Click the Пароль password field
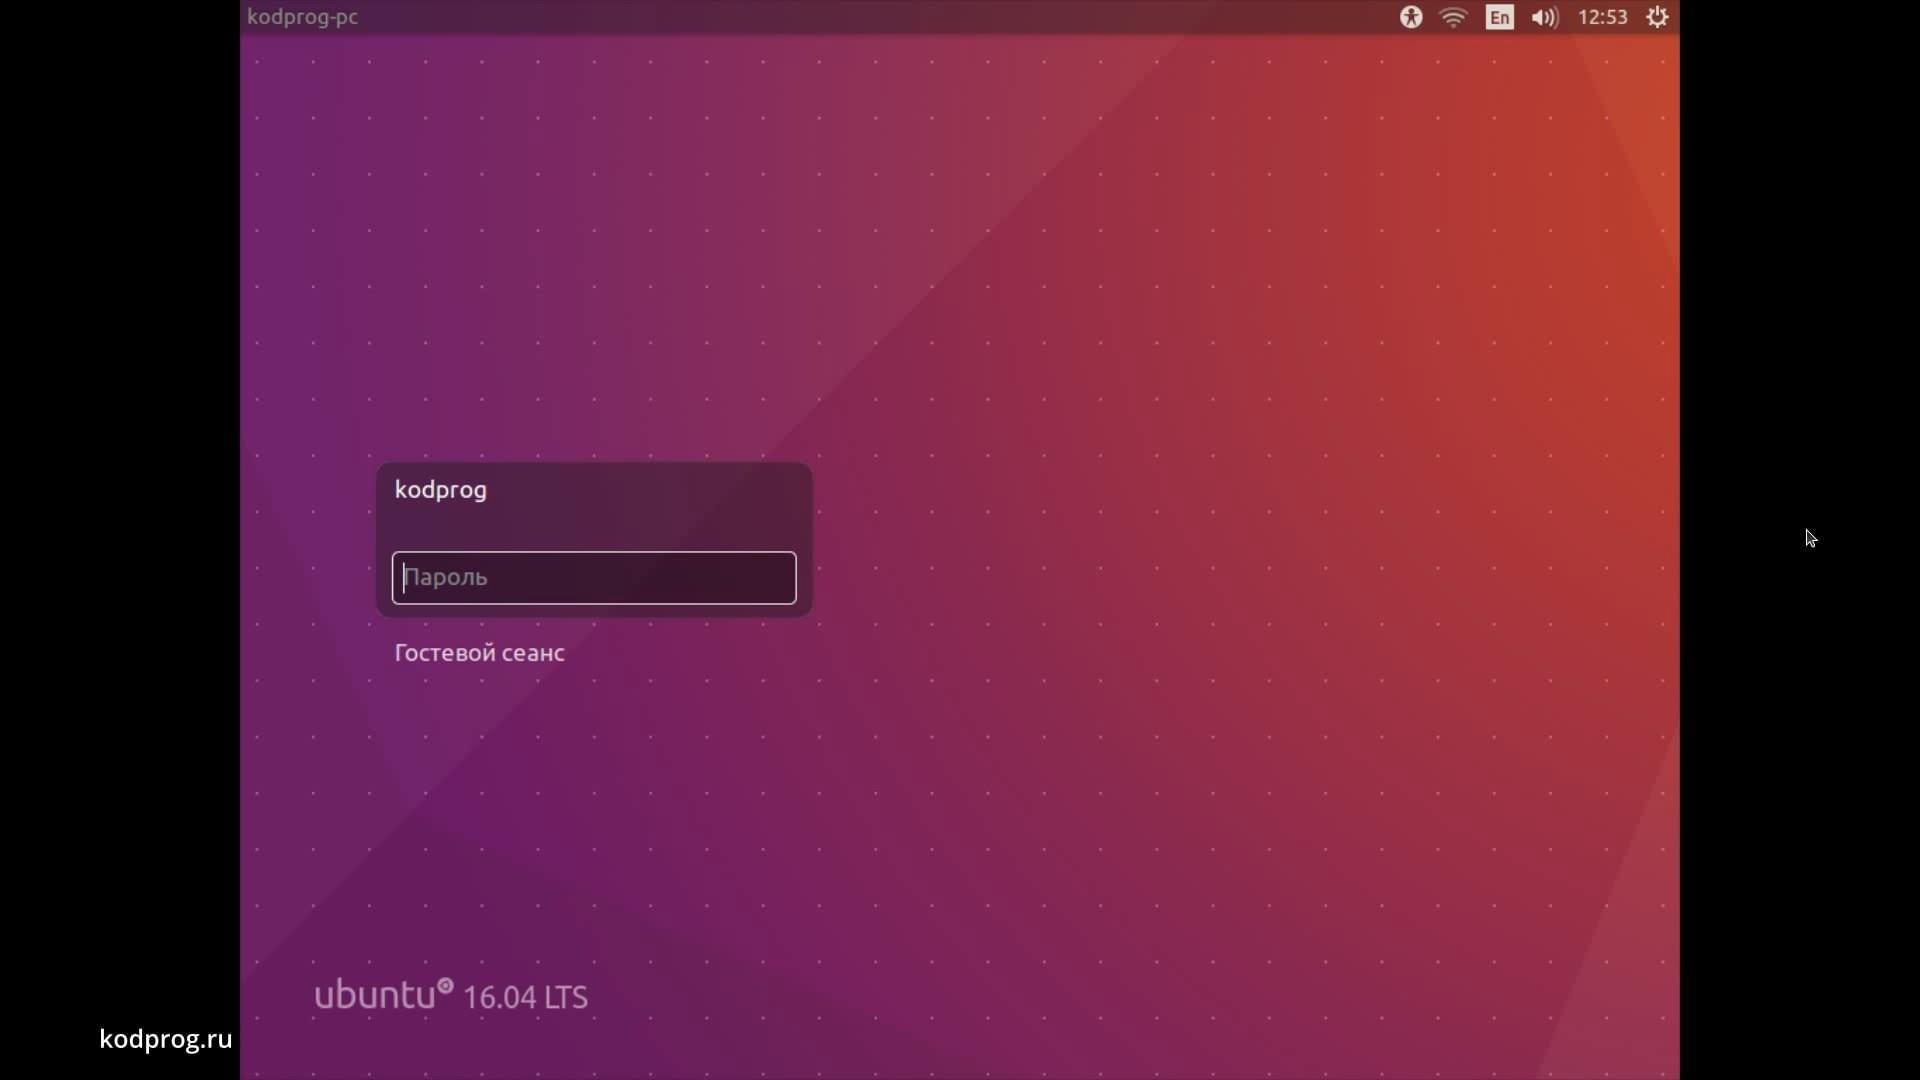1920x1080 pixels. [594, 578]
